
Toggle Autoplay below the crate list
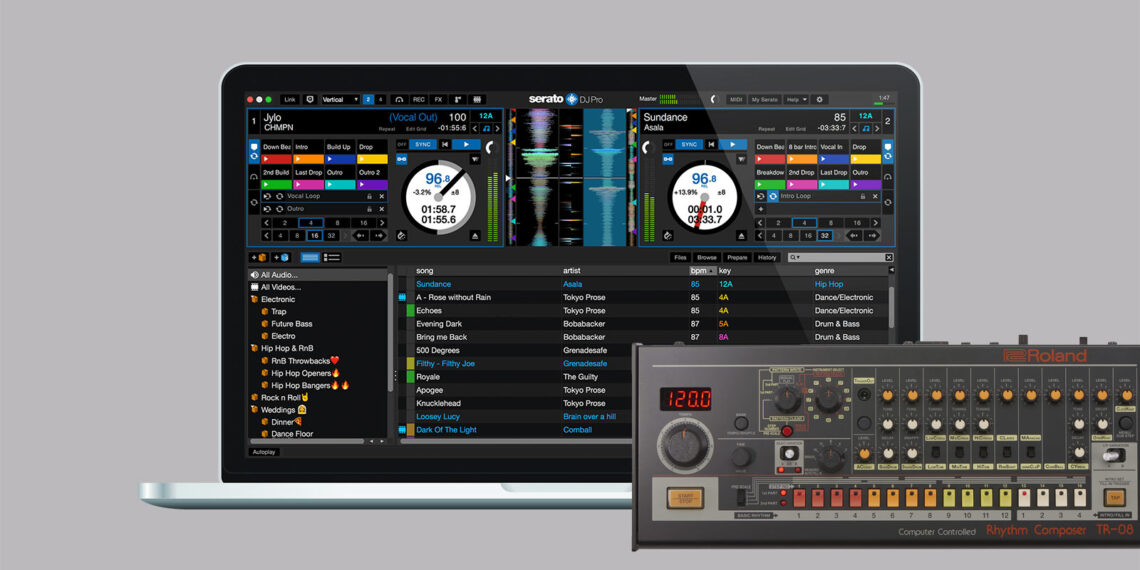click(x=264, y=451)
